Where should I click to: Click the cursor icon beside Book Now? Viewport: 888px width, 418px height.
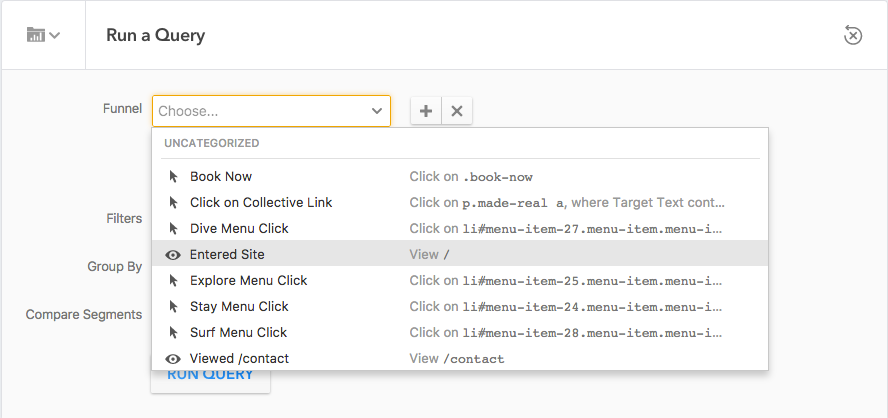pyautogui.click(x=173, y=177)
